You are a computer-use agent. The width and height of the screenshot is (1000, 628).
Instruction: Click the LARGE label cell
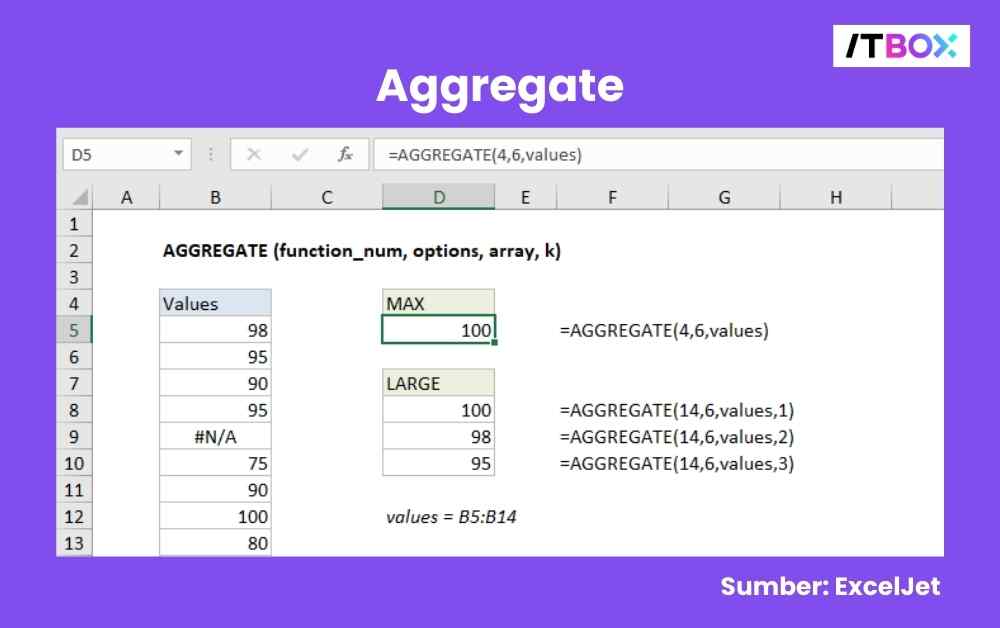pyautogui.click(x=438, y=383)
